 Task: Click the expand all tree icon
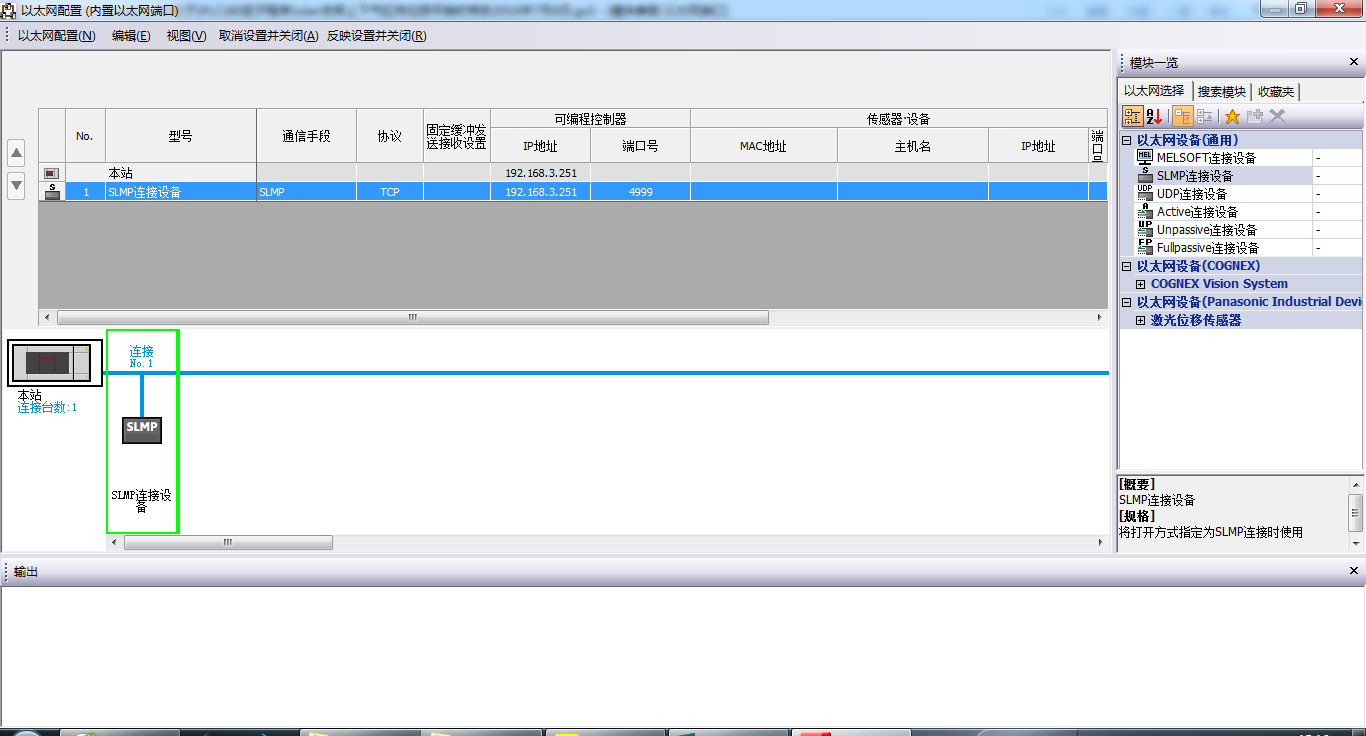tap(1183, 117)
